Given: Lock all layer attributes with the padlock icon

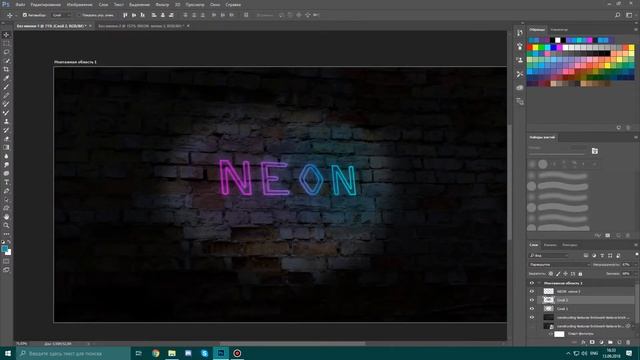Looking at the screenshot, I should click(580, 273).
